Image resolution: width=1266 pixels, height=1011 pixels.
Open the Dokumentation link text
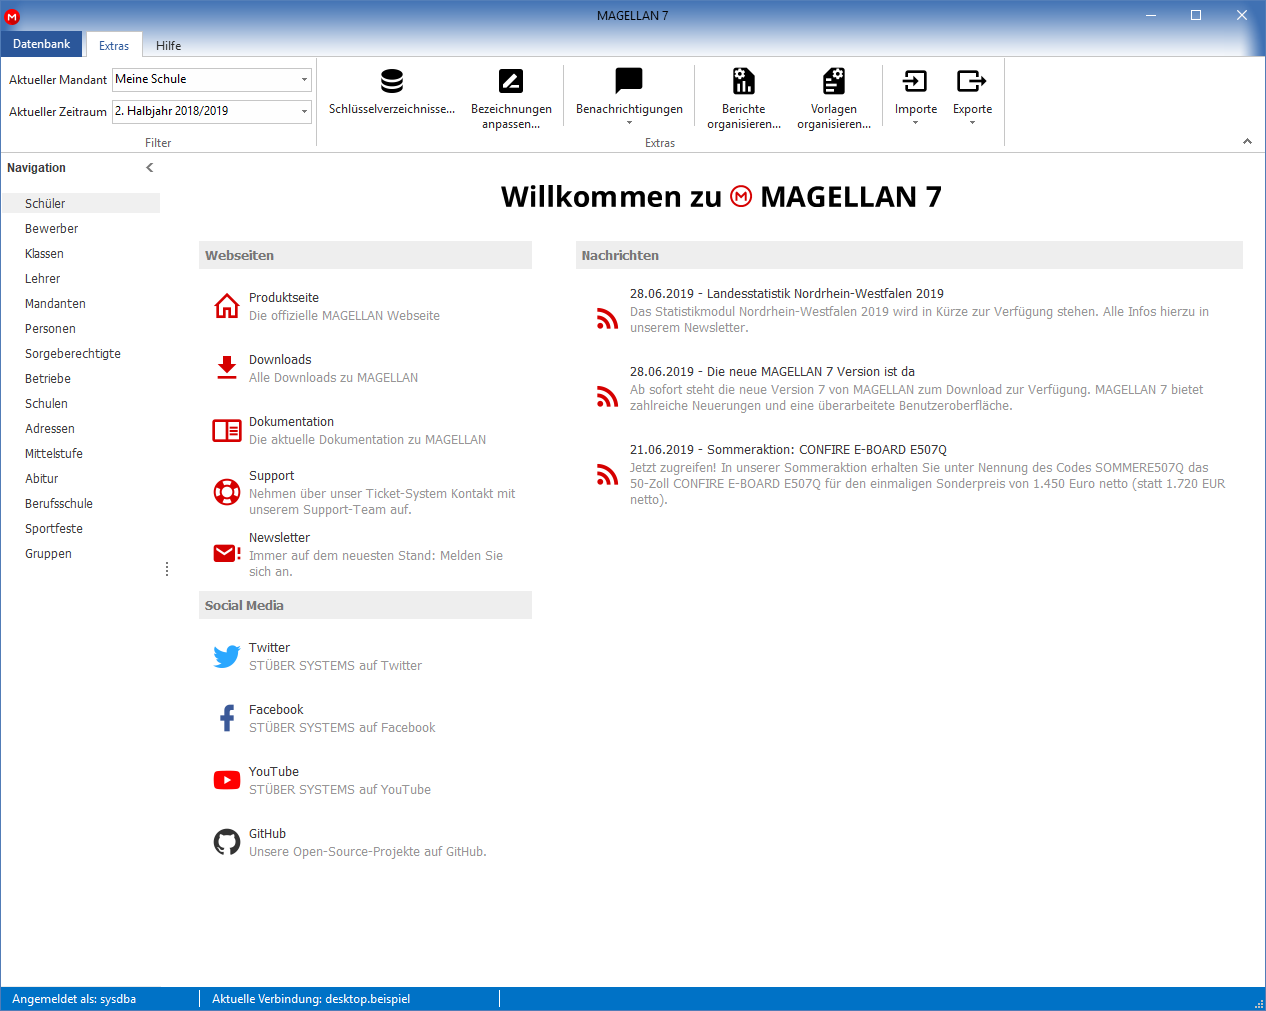coord(291,422)
